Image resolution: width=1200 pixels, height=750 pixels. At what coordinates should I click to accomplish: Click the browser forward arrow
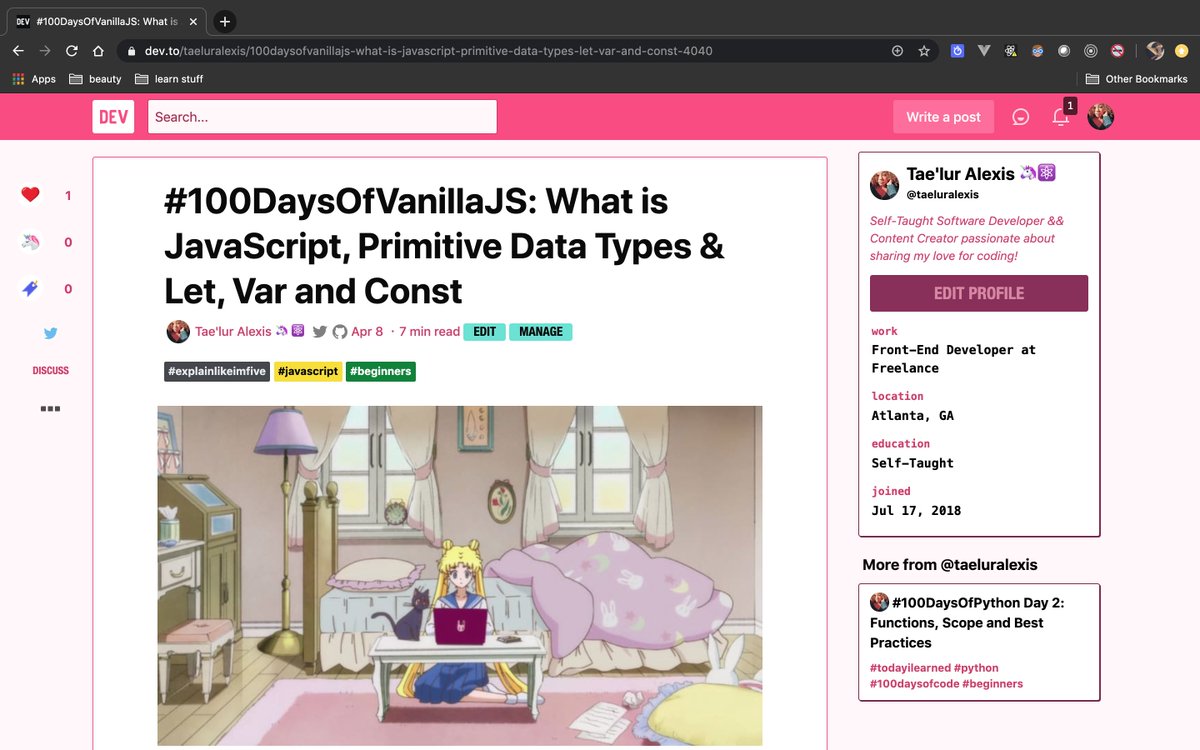pyautogui.click(x=44, y=51)
